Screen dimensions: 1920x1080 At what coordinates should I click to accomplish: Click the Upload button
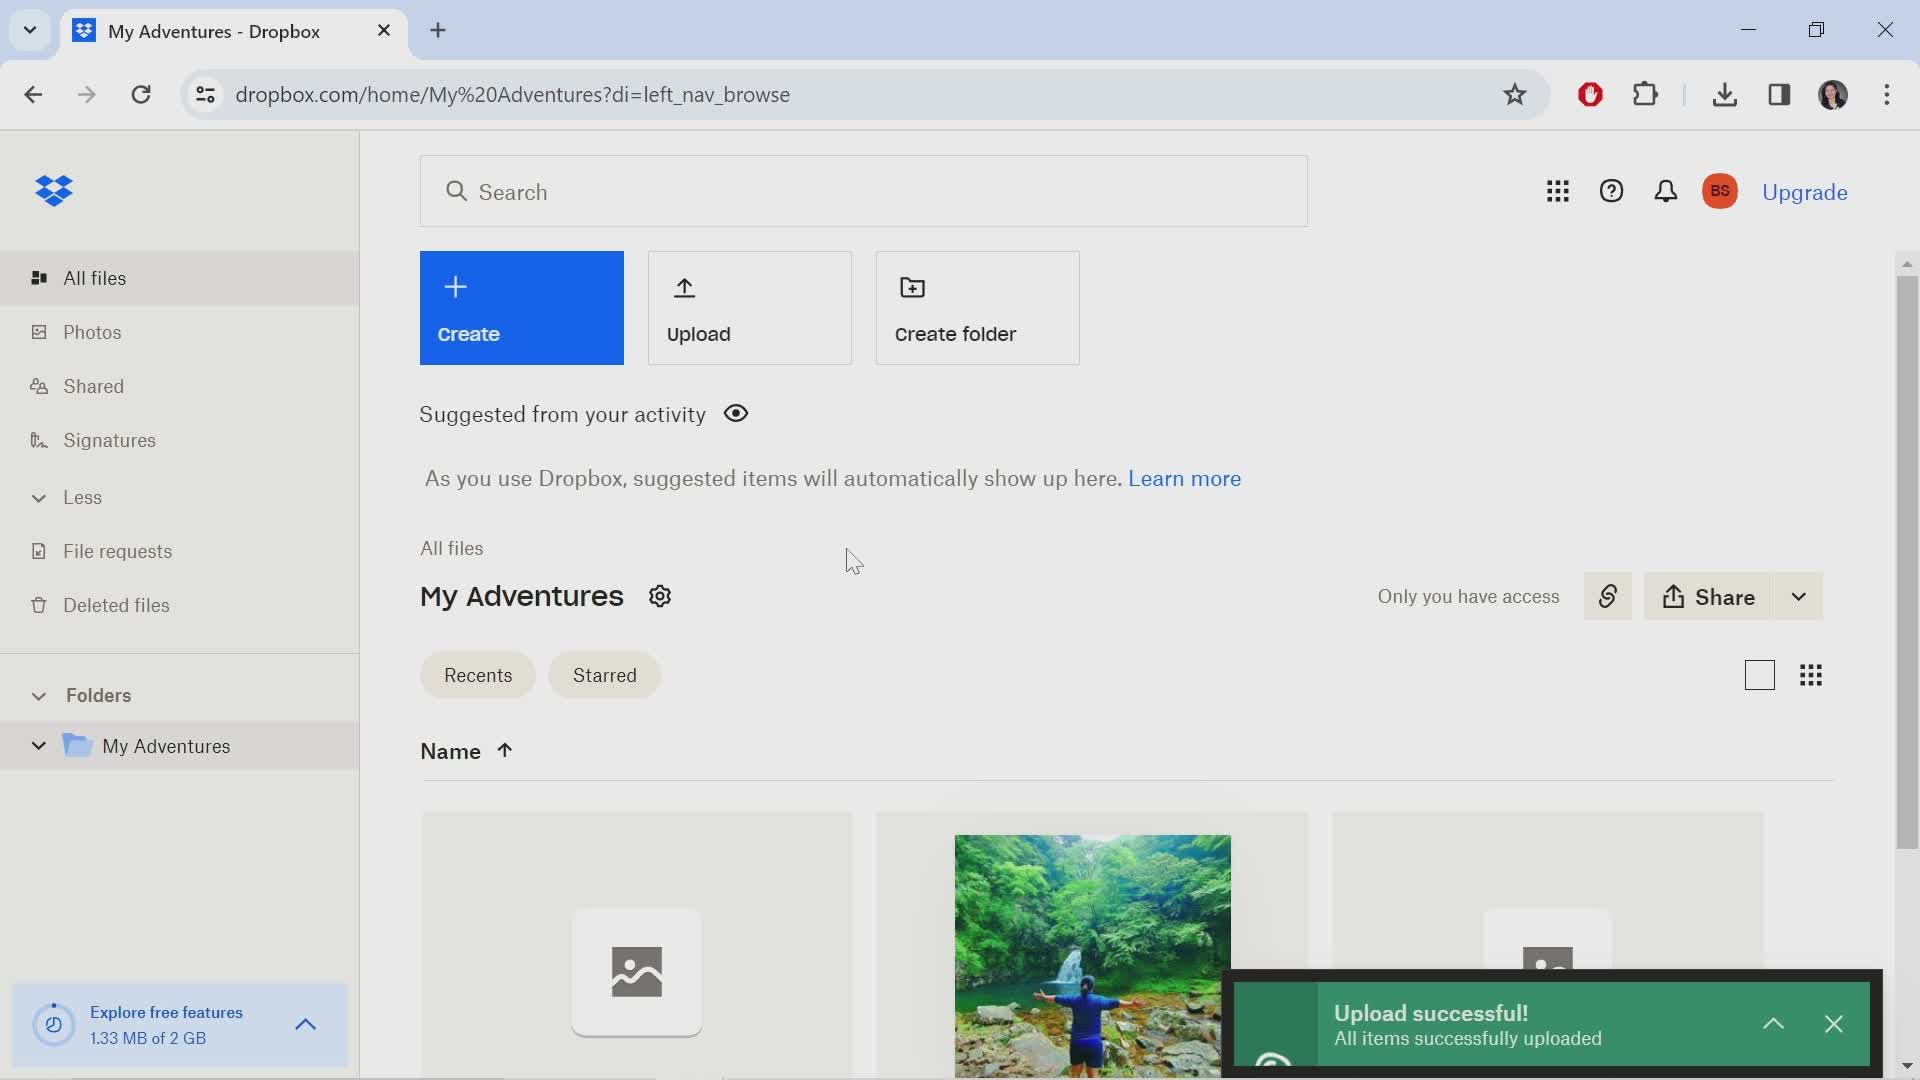[x=752, y=307]
